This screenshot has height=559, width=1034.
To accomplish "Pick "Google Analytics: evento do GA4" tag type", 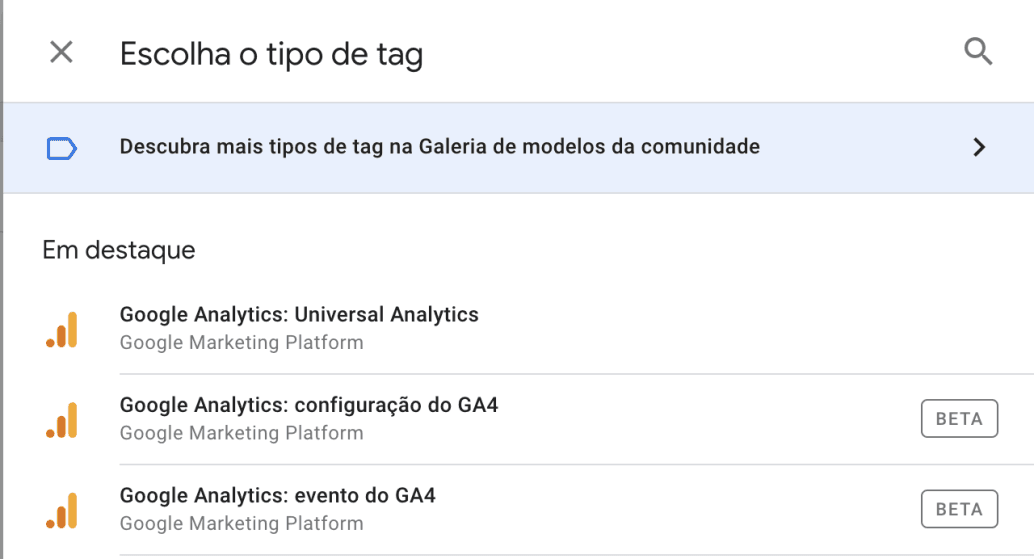I will pos(277,495).
